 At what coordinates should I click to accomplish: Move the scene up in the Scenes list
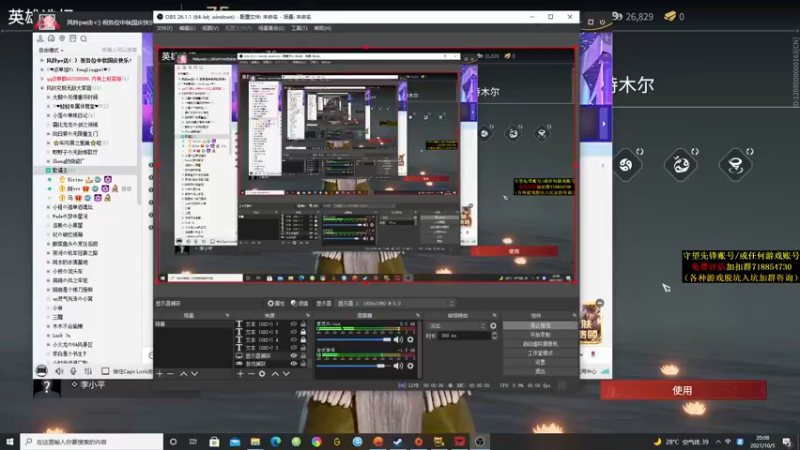(183, 374)
